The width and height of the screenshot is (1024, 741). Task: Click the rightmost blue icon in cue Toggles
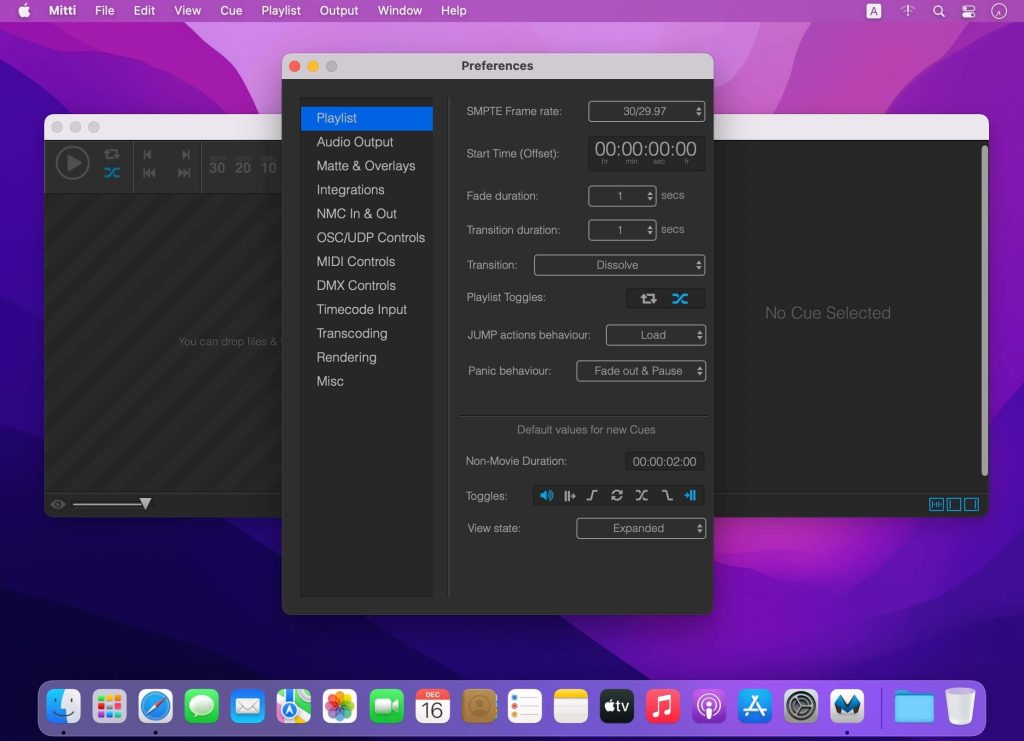(x=690, y=495)
